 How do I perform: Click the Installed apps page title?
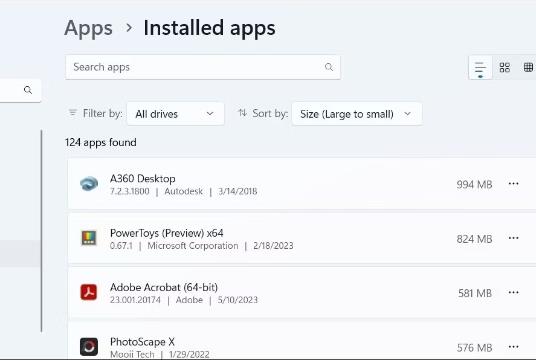(209, 28)
